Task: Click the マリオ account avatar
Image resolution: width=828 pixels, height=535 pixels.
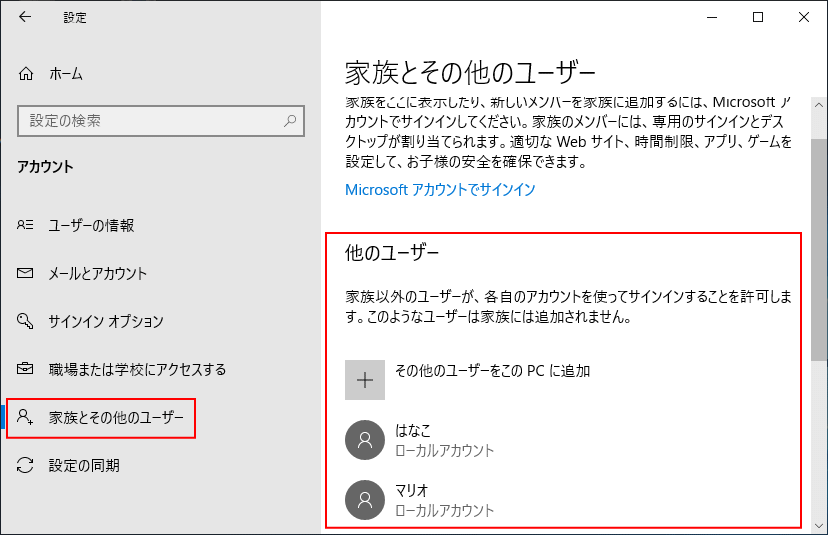Action: point(365,499)
